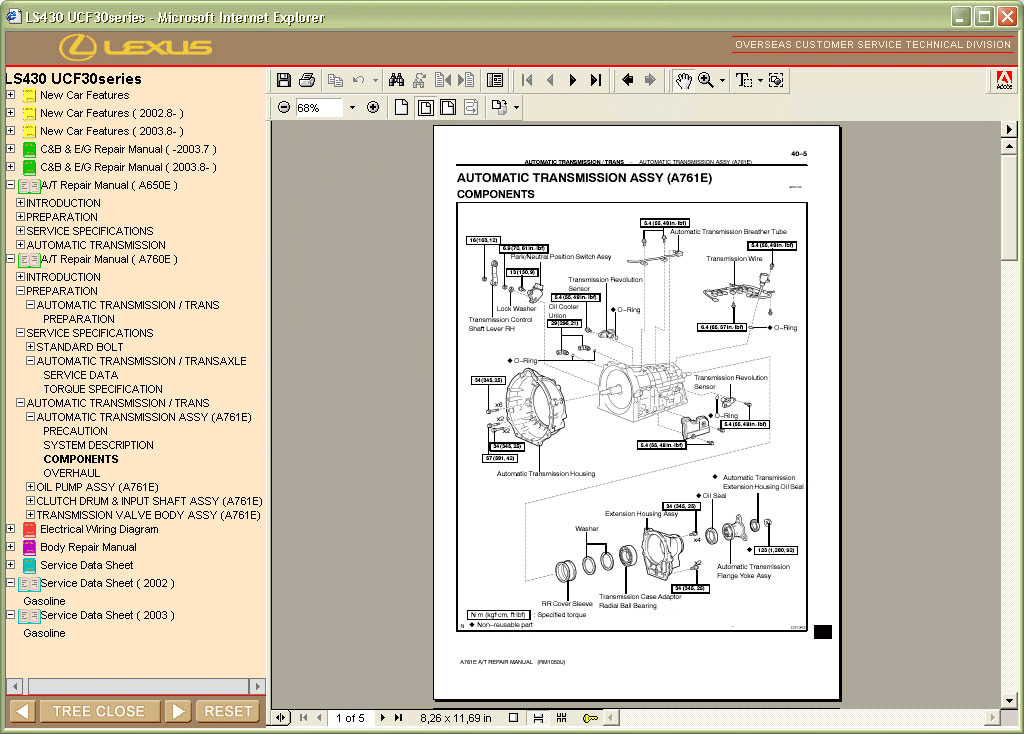The image size is (1024, 734).
Task: Expand the STANDARD BOLT node
Action: 30,347
